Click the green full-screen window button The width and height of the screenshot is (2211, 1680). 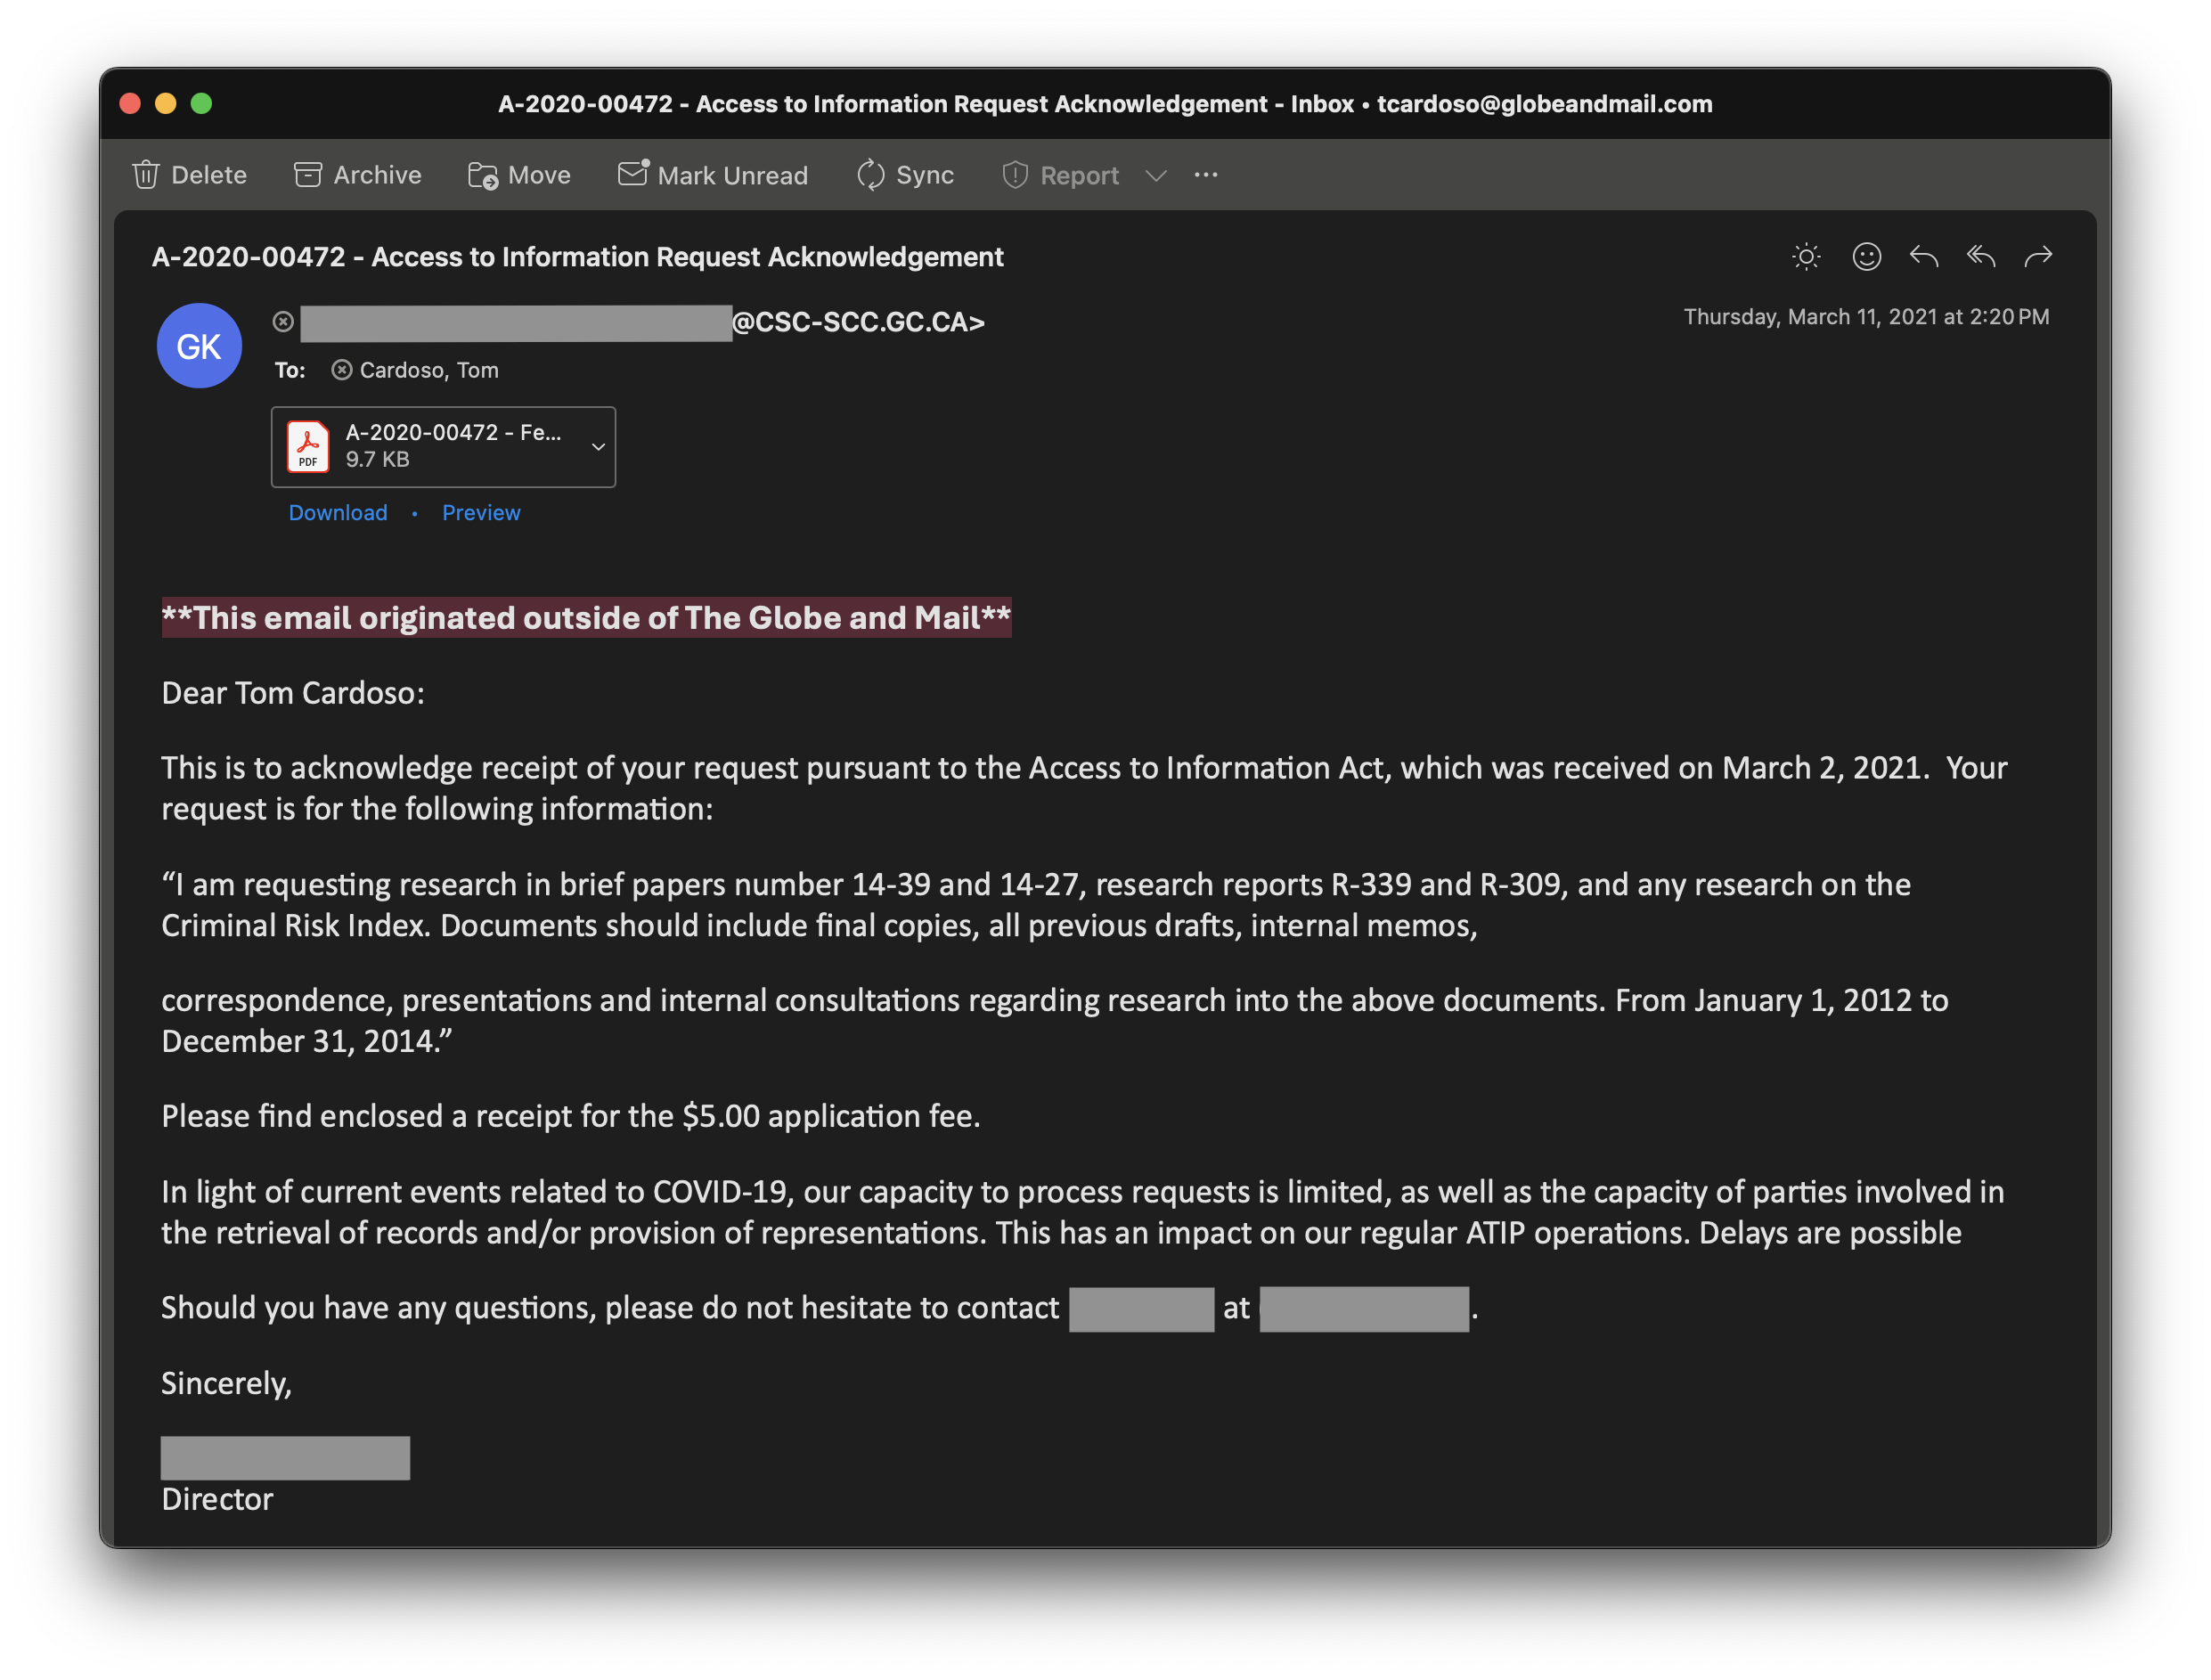(201, 103)
